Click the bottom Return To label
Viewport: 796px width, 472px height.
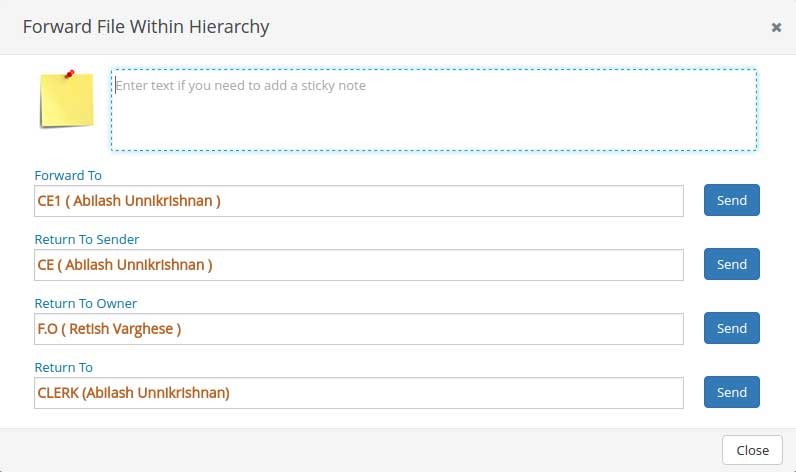(x=63, y=368)
